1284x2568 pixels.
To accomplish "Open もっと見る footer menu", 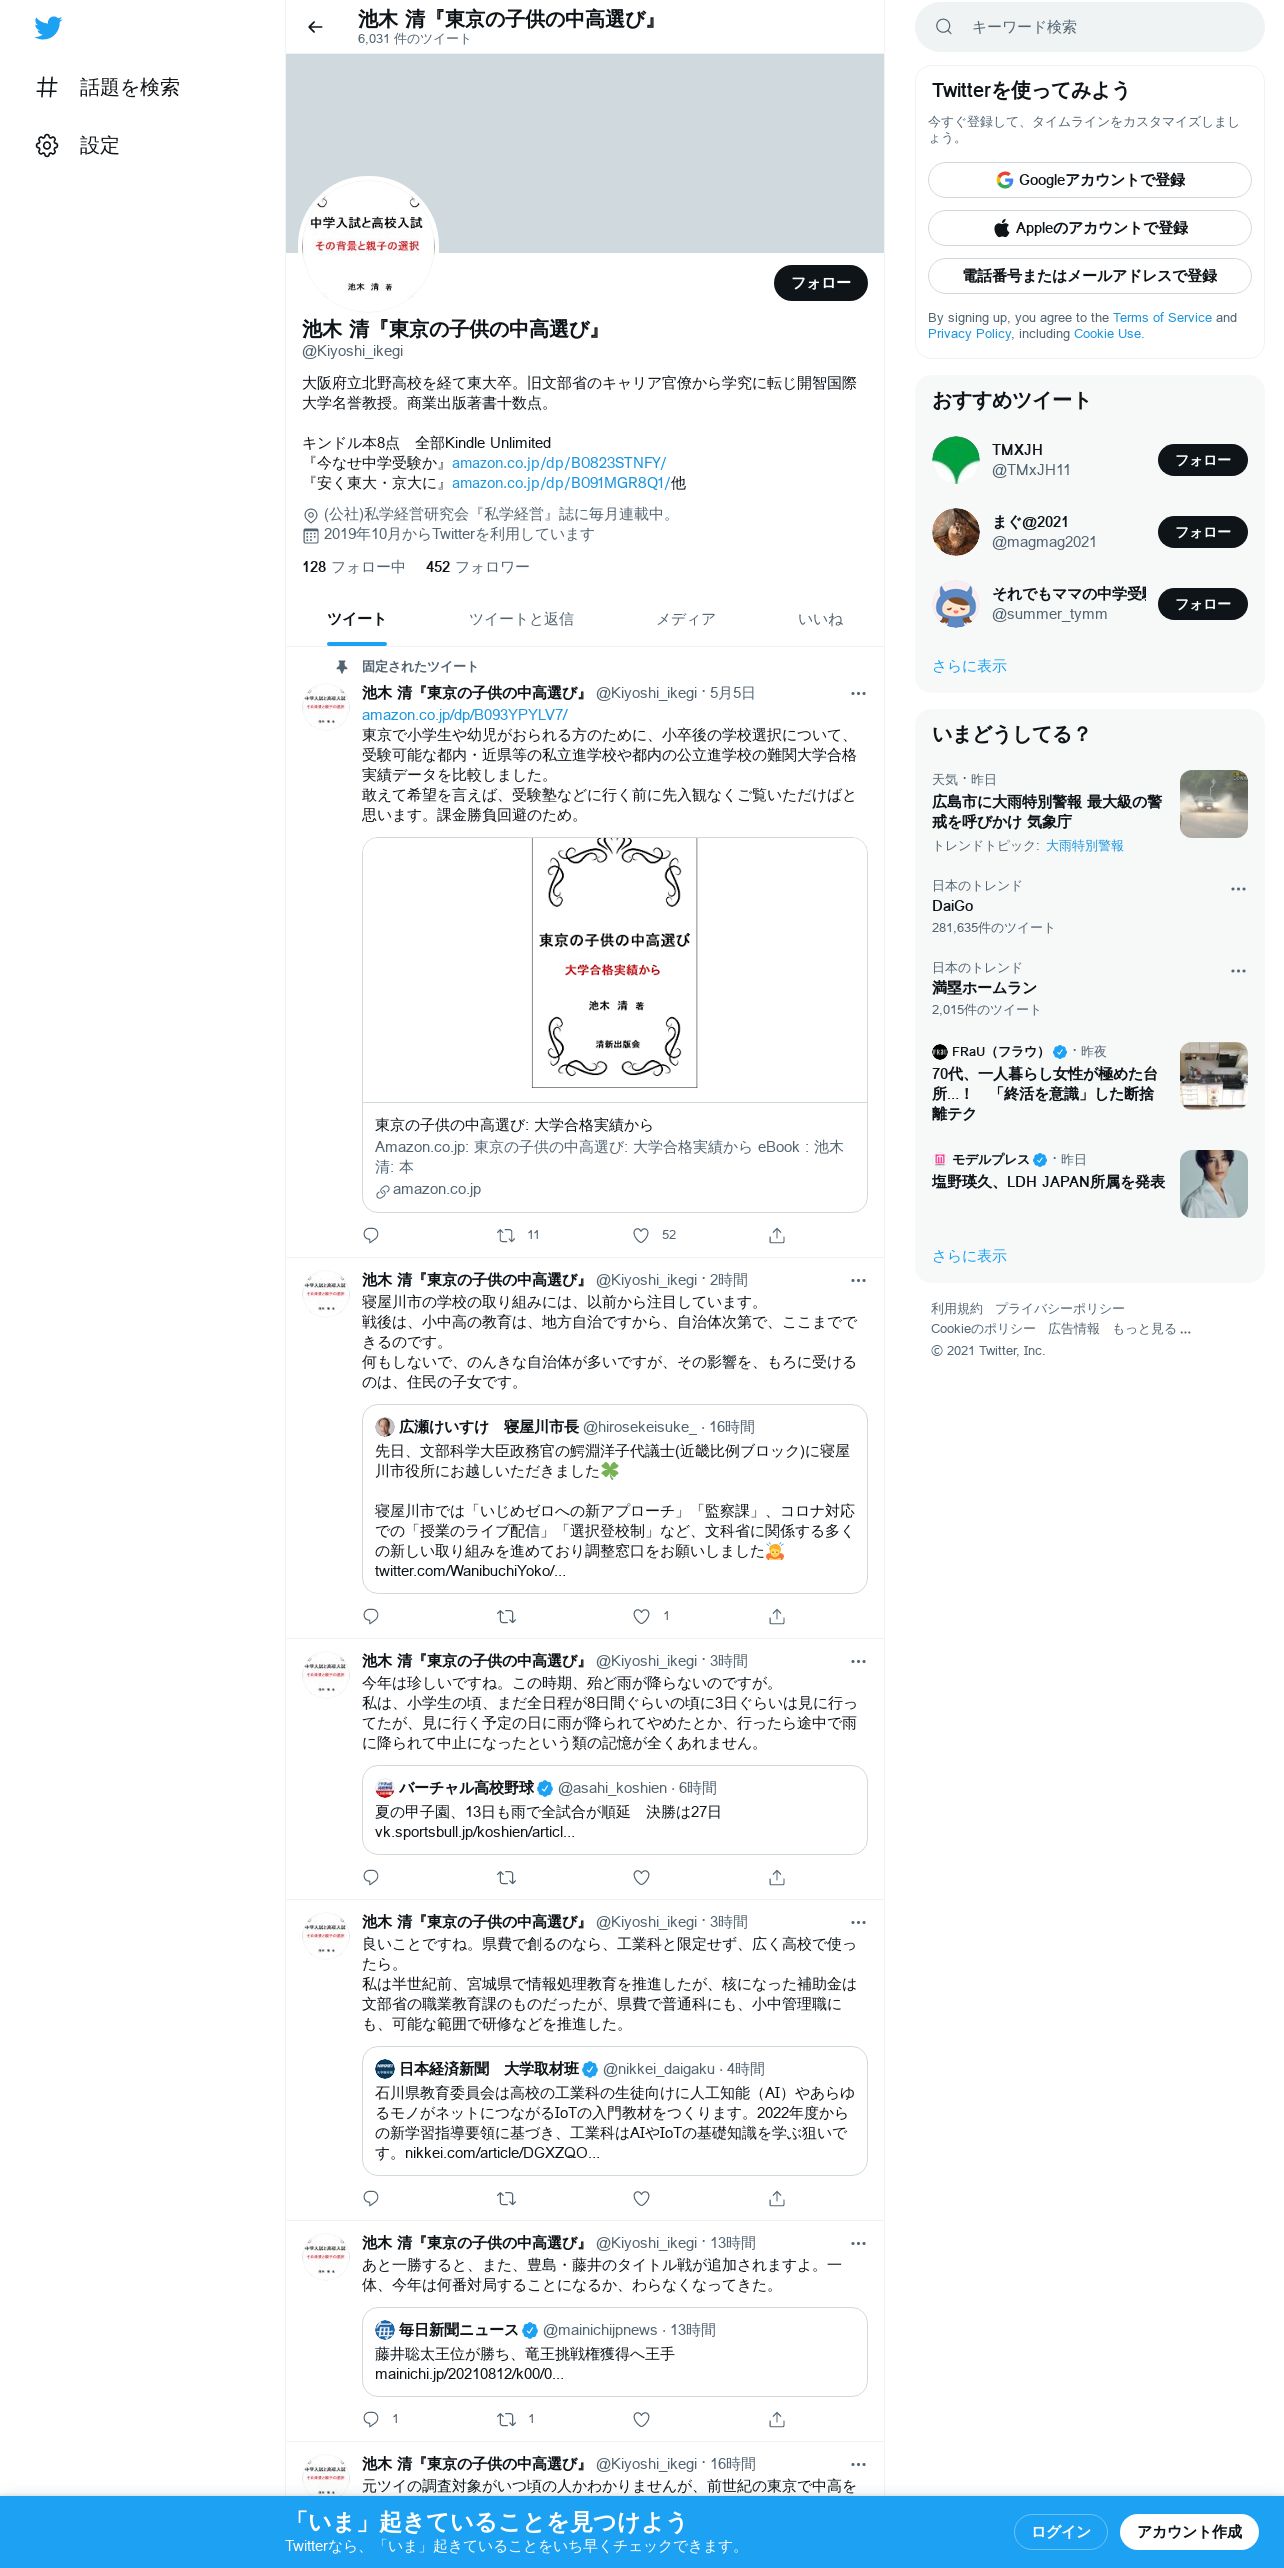I will coord(1151,1329).
